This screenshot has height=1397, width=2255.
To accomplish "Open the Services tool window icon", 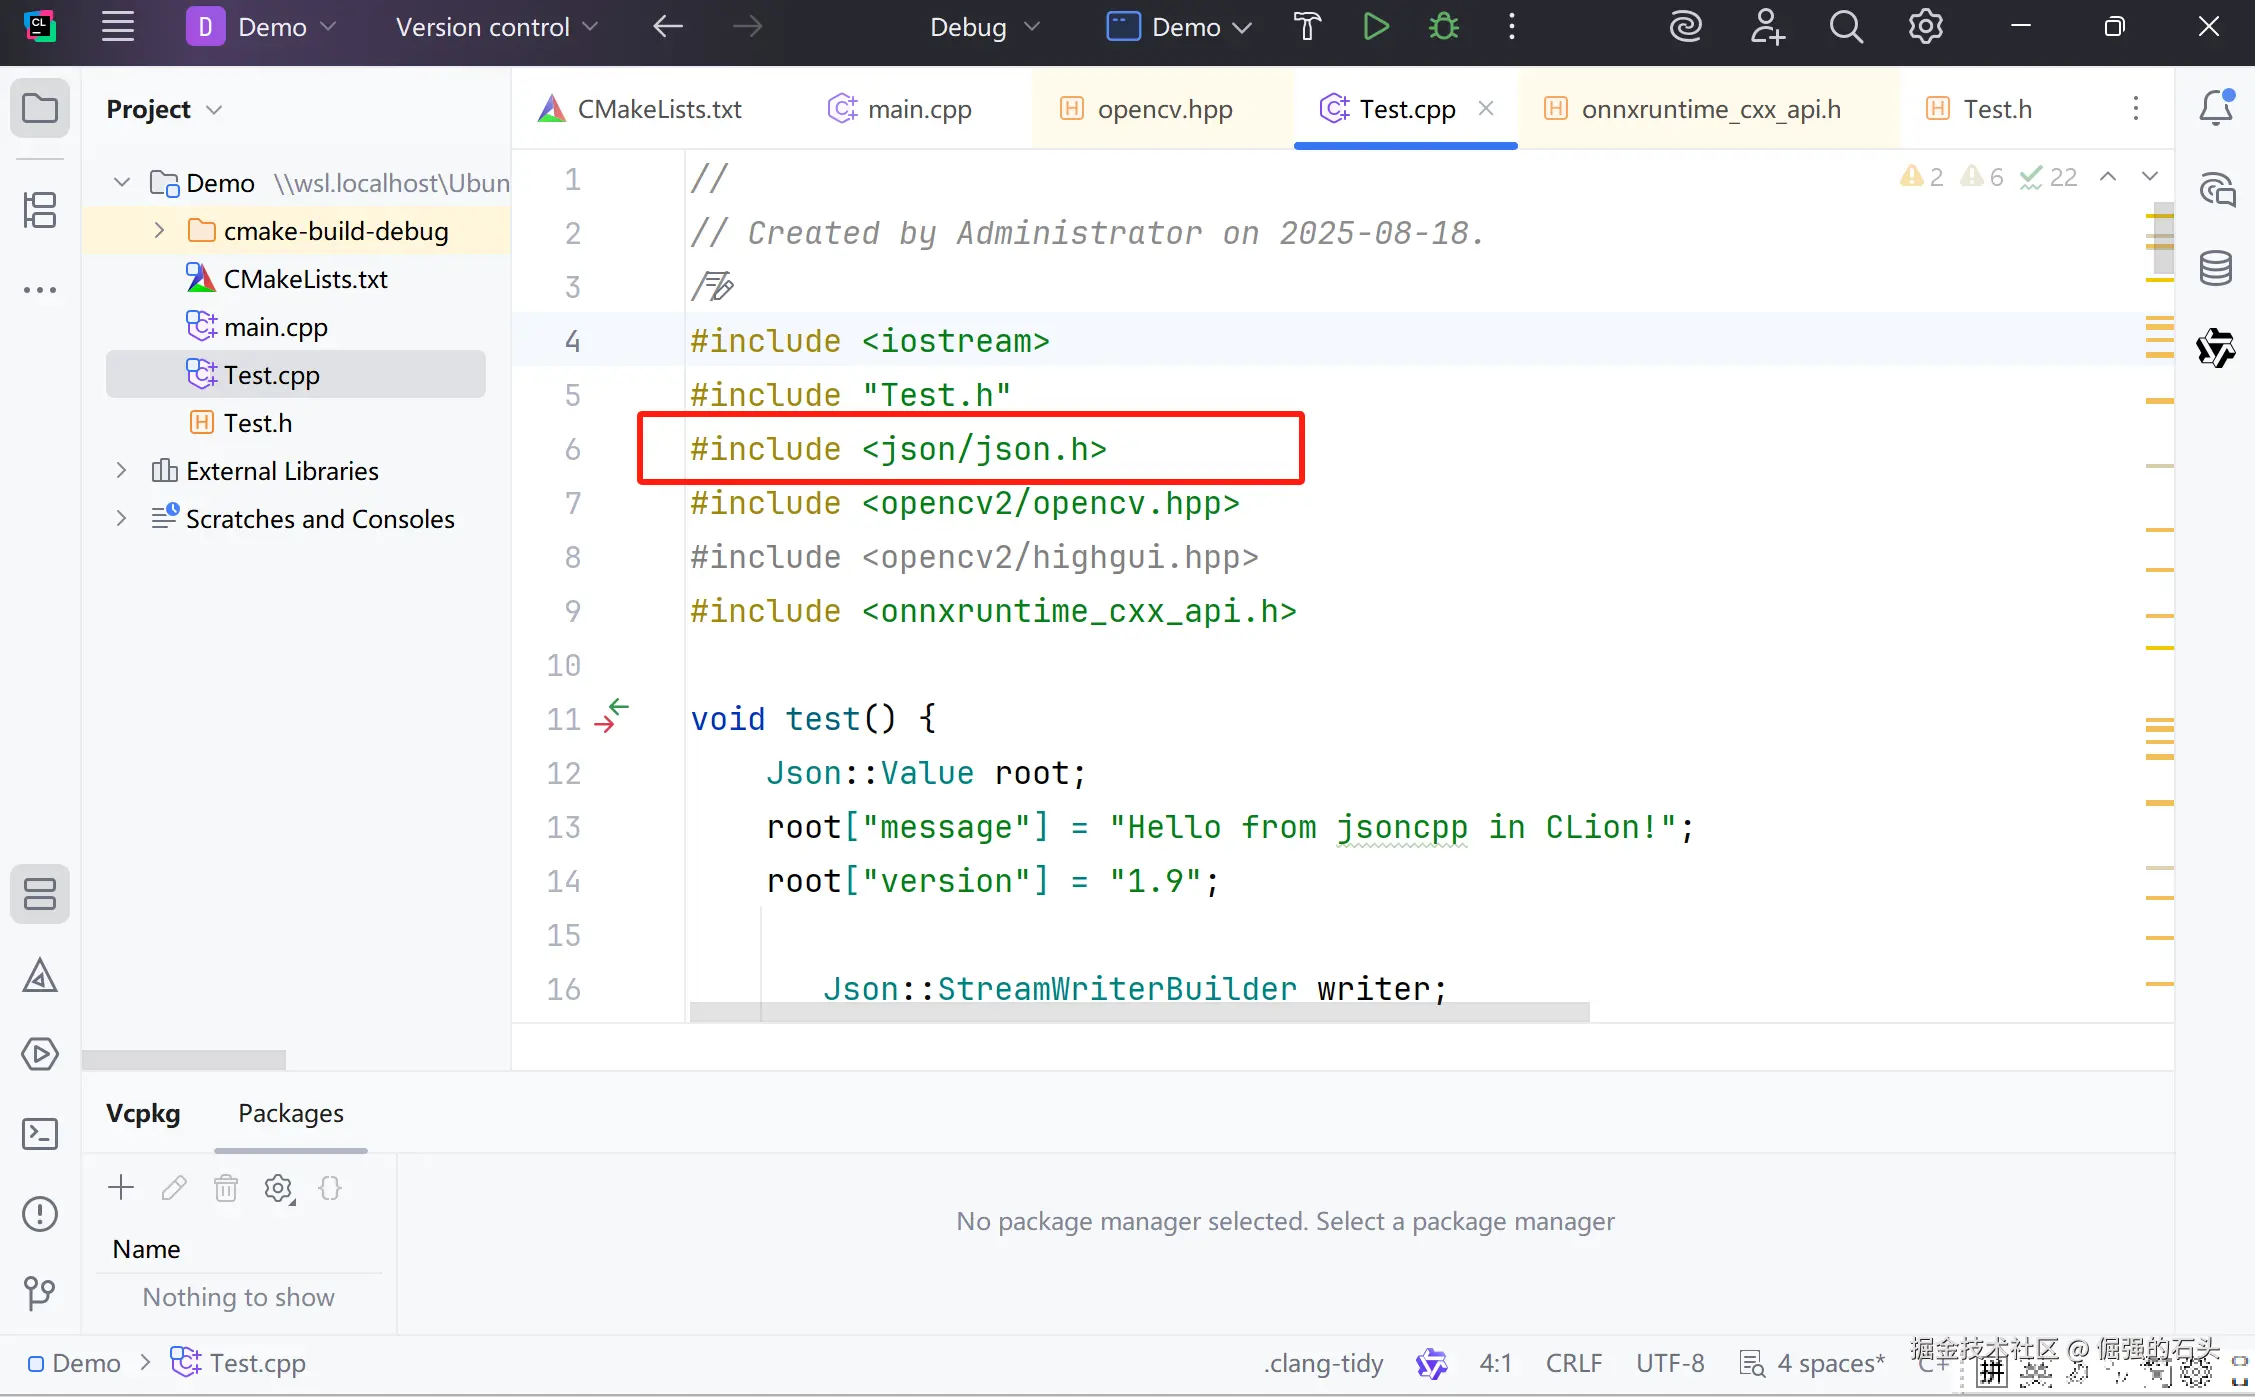I will pos(40,1054).
